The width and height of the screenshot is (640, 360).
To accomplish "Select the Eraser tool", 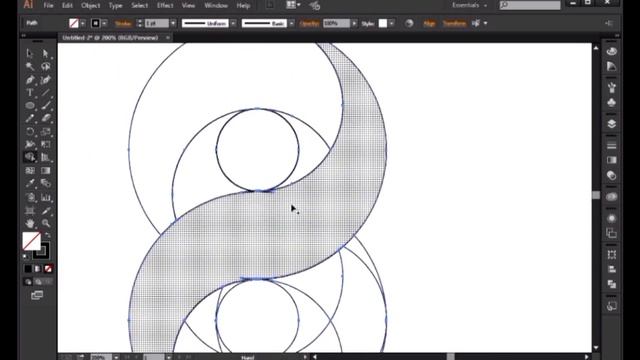I will point(46,118).
